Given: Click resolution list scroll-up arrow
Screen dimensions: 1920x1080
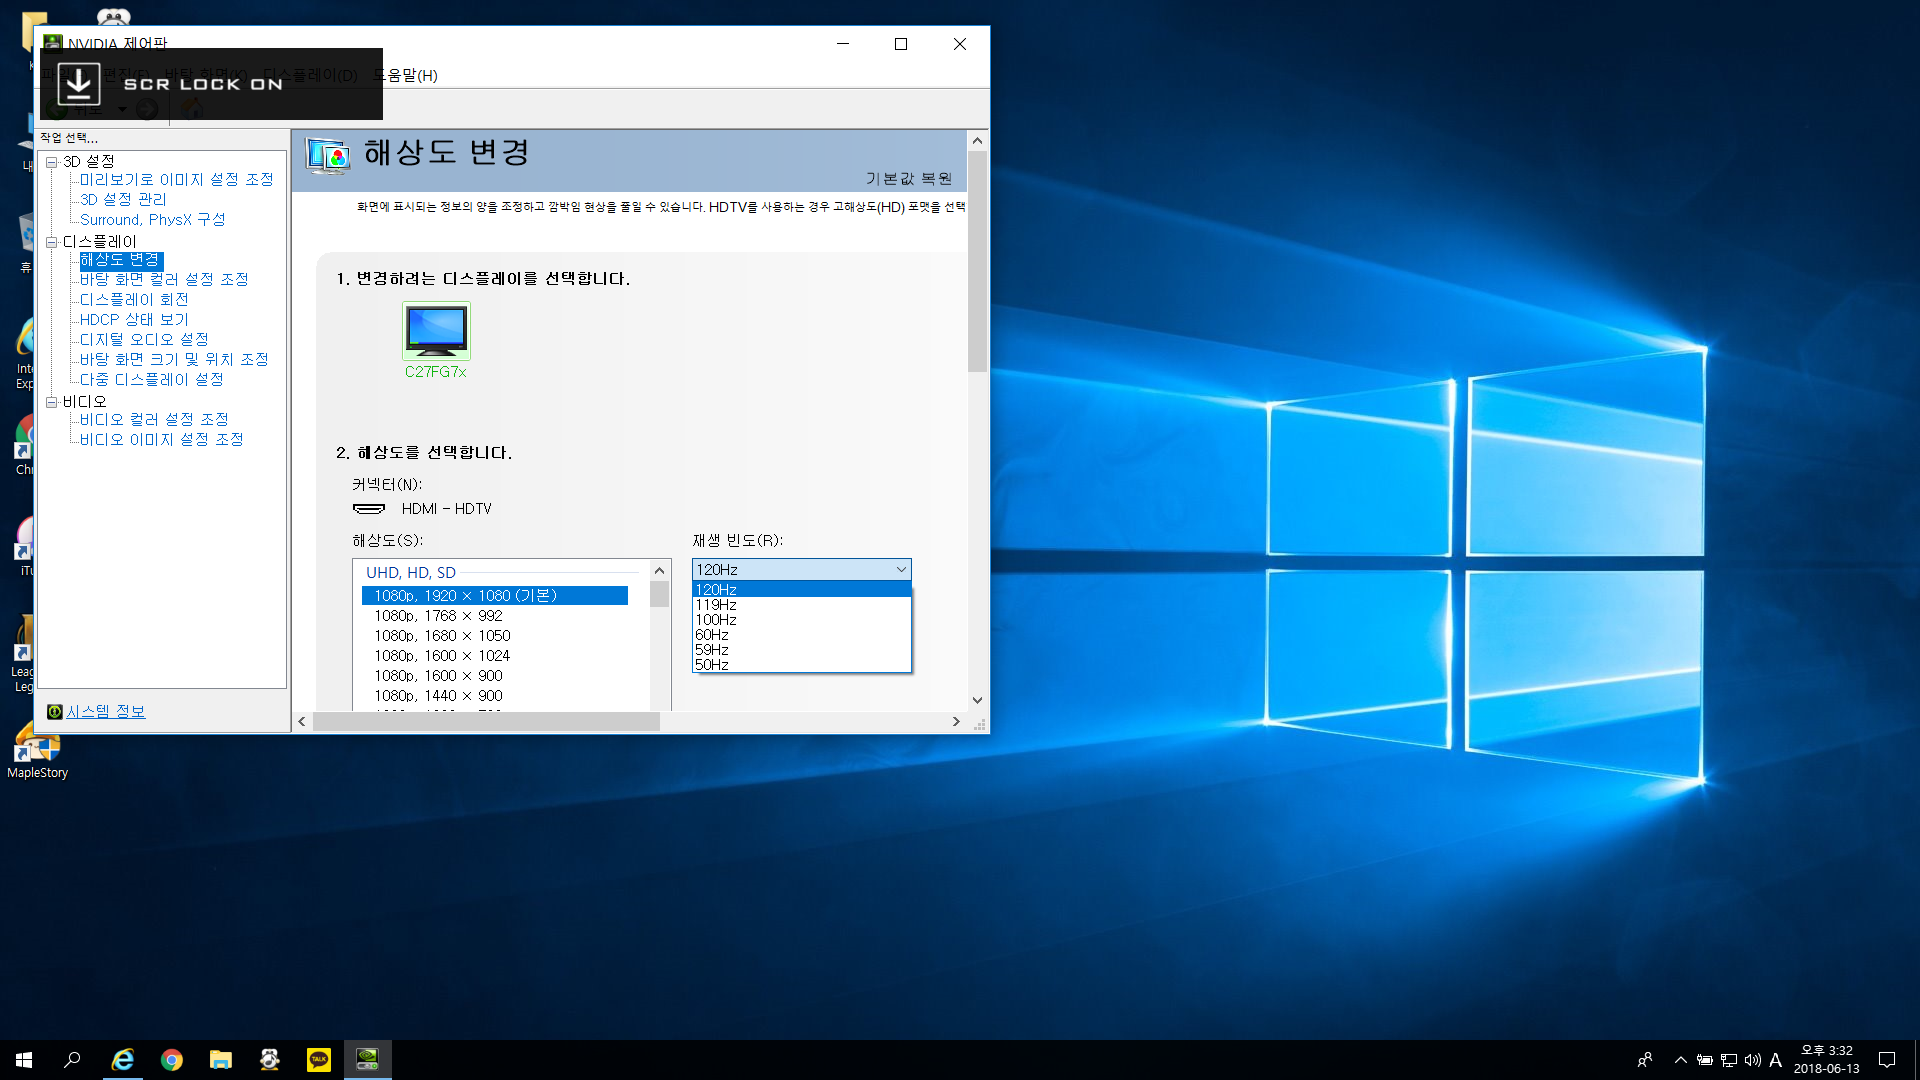Looking at the screenshot, I should coord(659,570).
